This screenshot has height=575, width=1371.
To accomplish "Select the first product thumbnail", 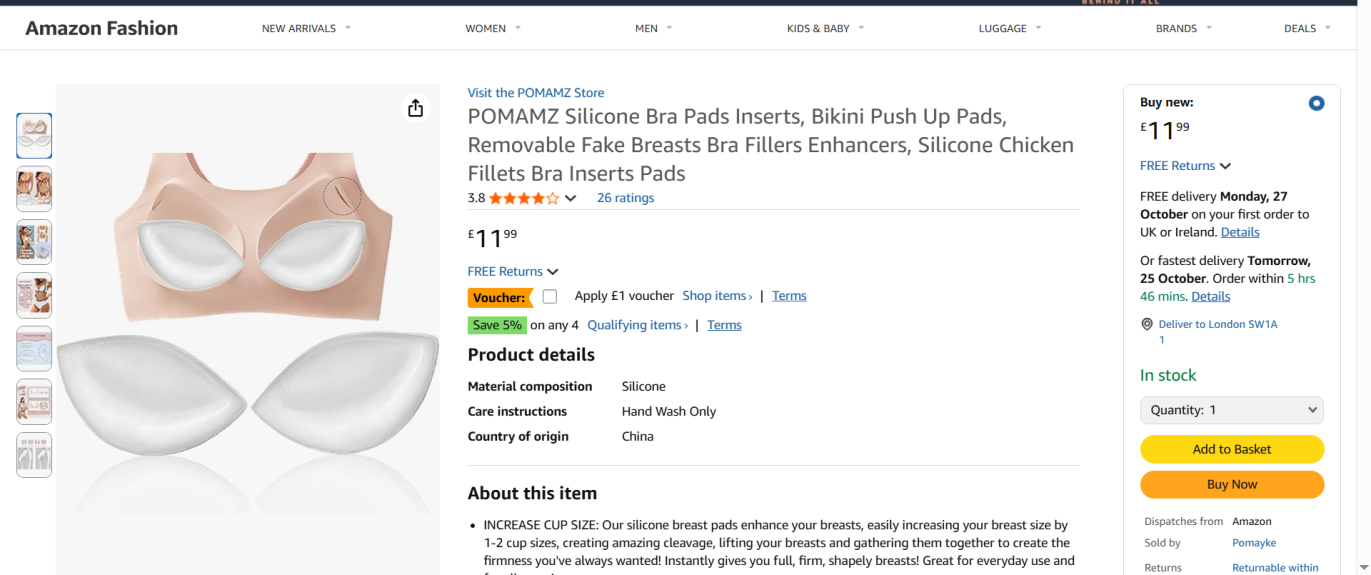I will 34,136.
